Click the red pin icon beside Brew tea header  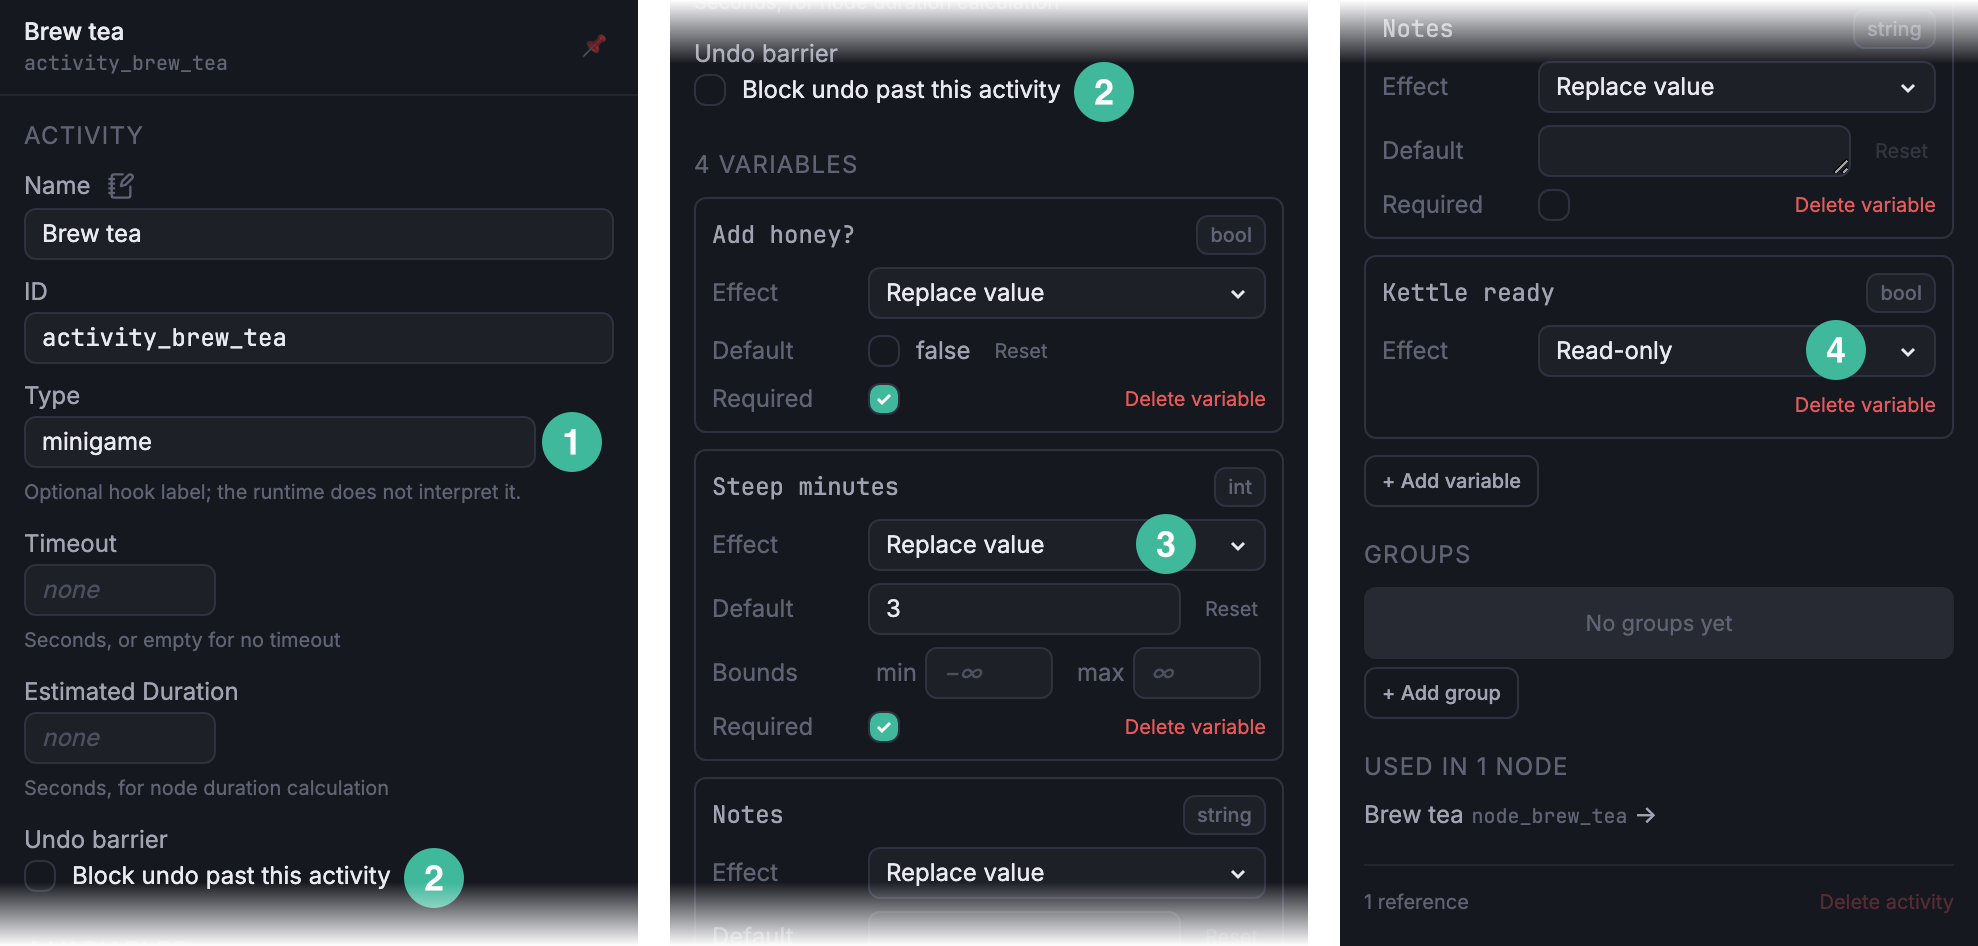[594, 46]
